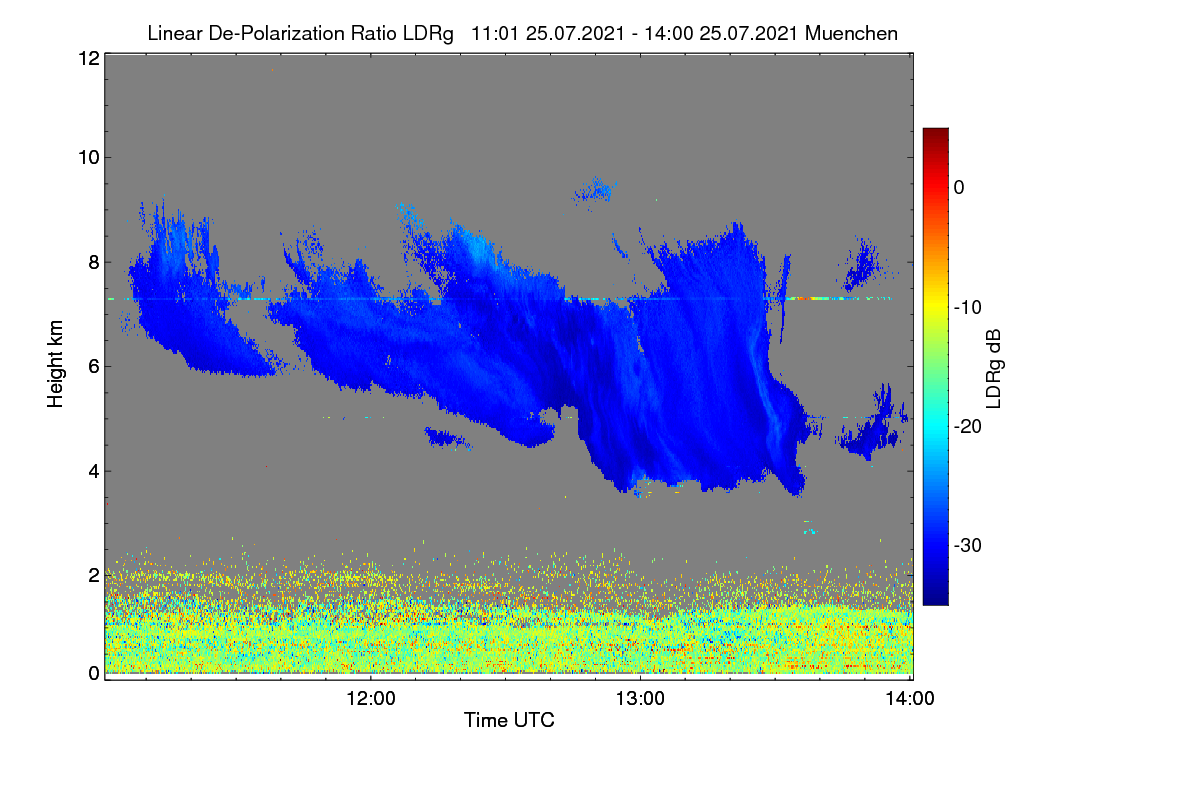This screenshot has width=1200, height=800.
Task: Click the '12:00' time axis label
Action: (371, 699)
